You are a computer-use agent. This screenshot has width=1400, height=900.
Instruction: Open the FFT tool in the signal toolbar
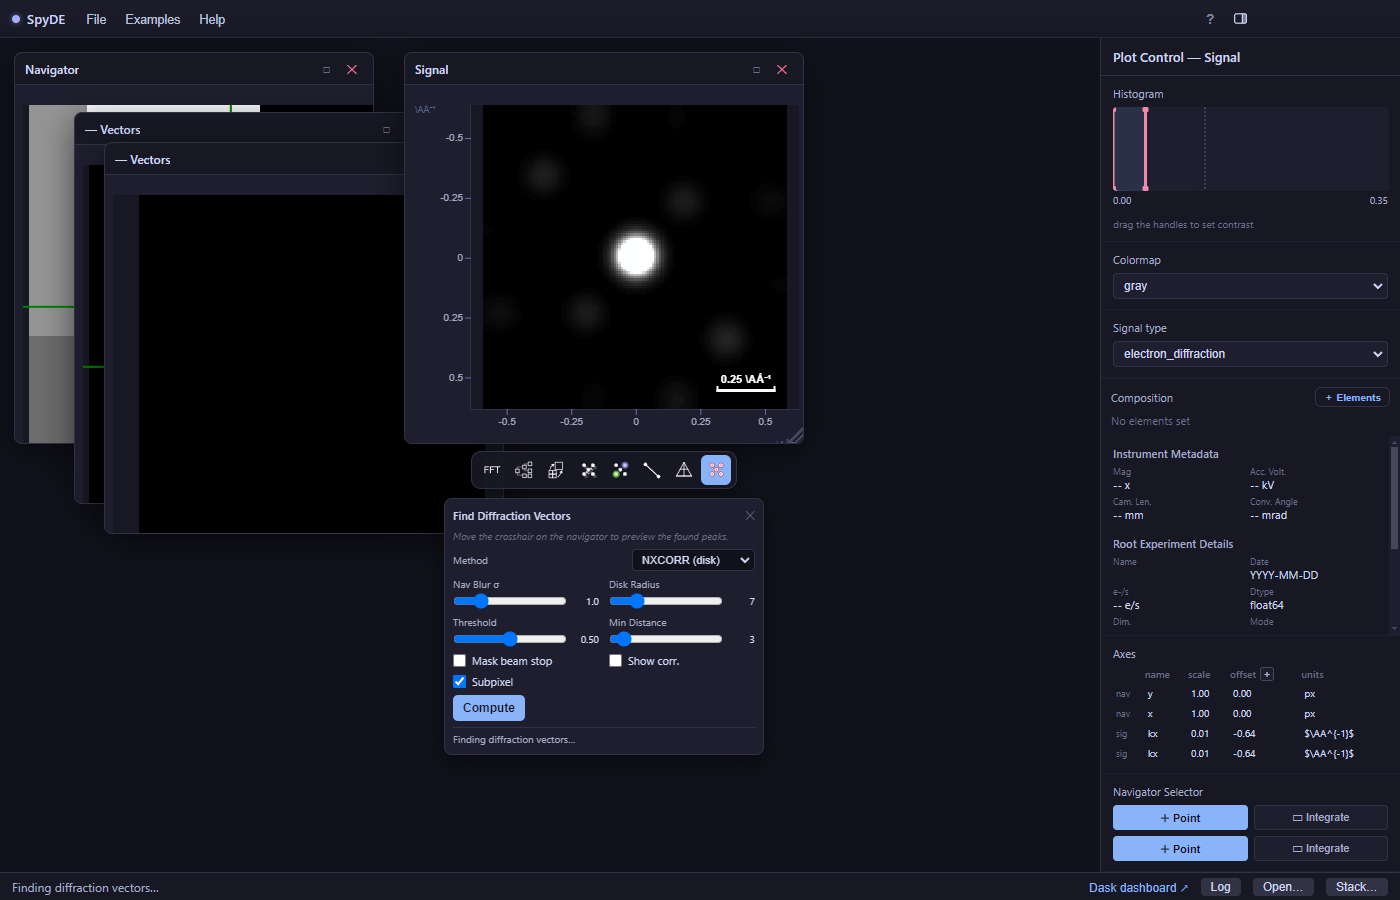(492, 470)
